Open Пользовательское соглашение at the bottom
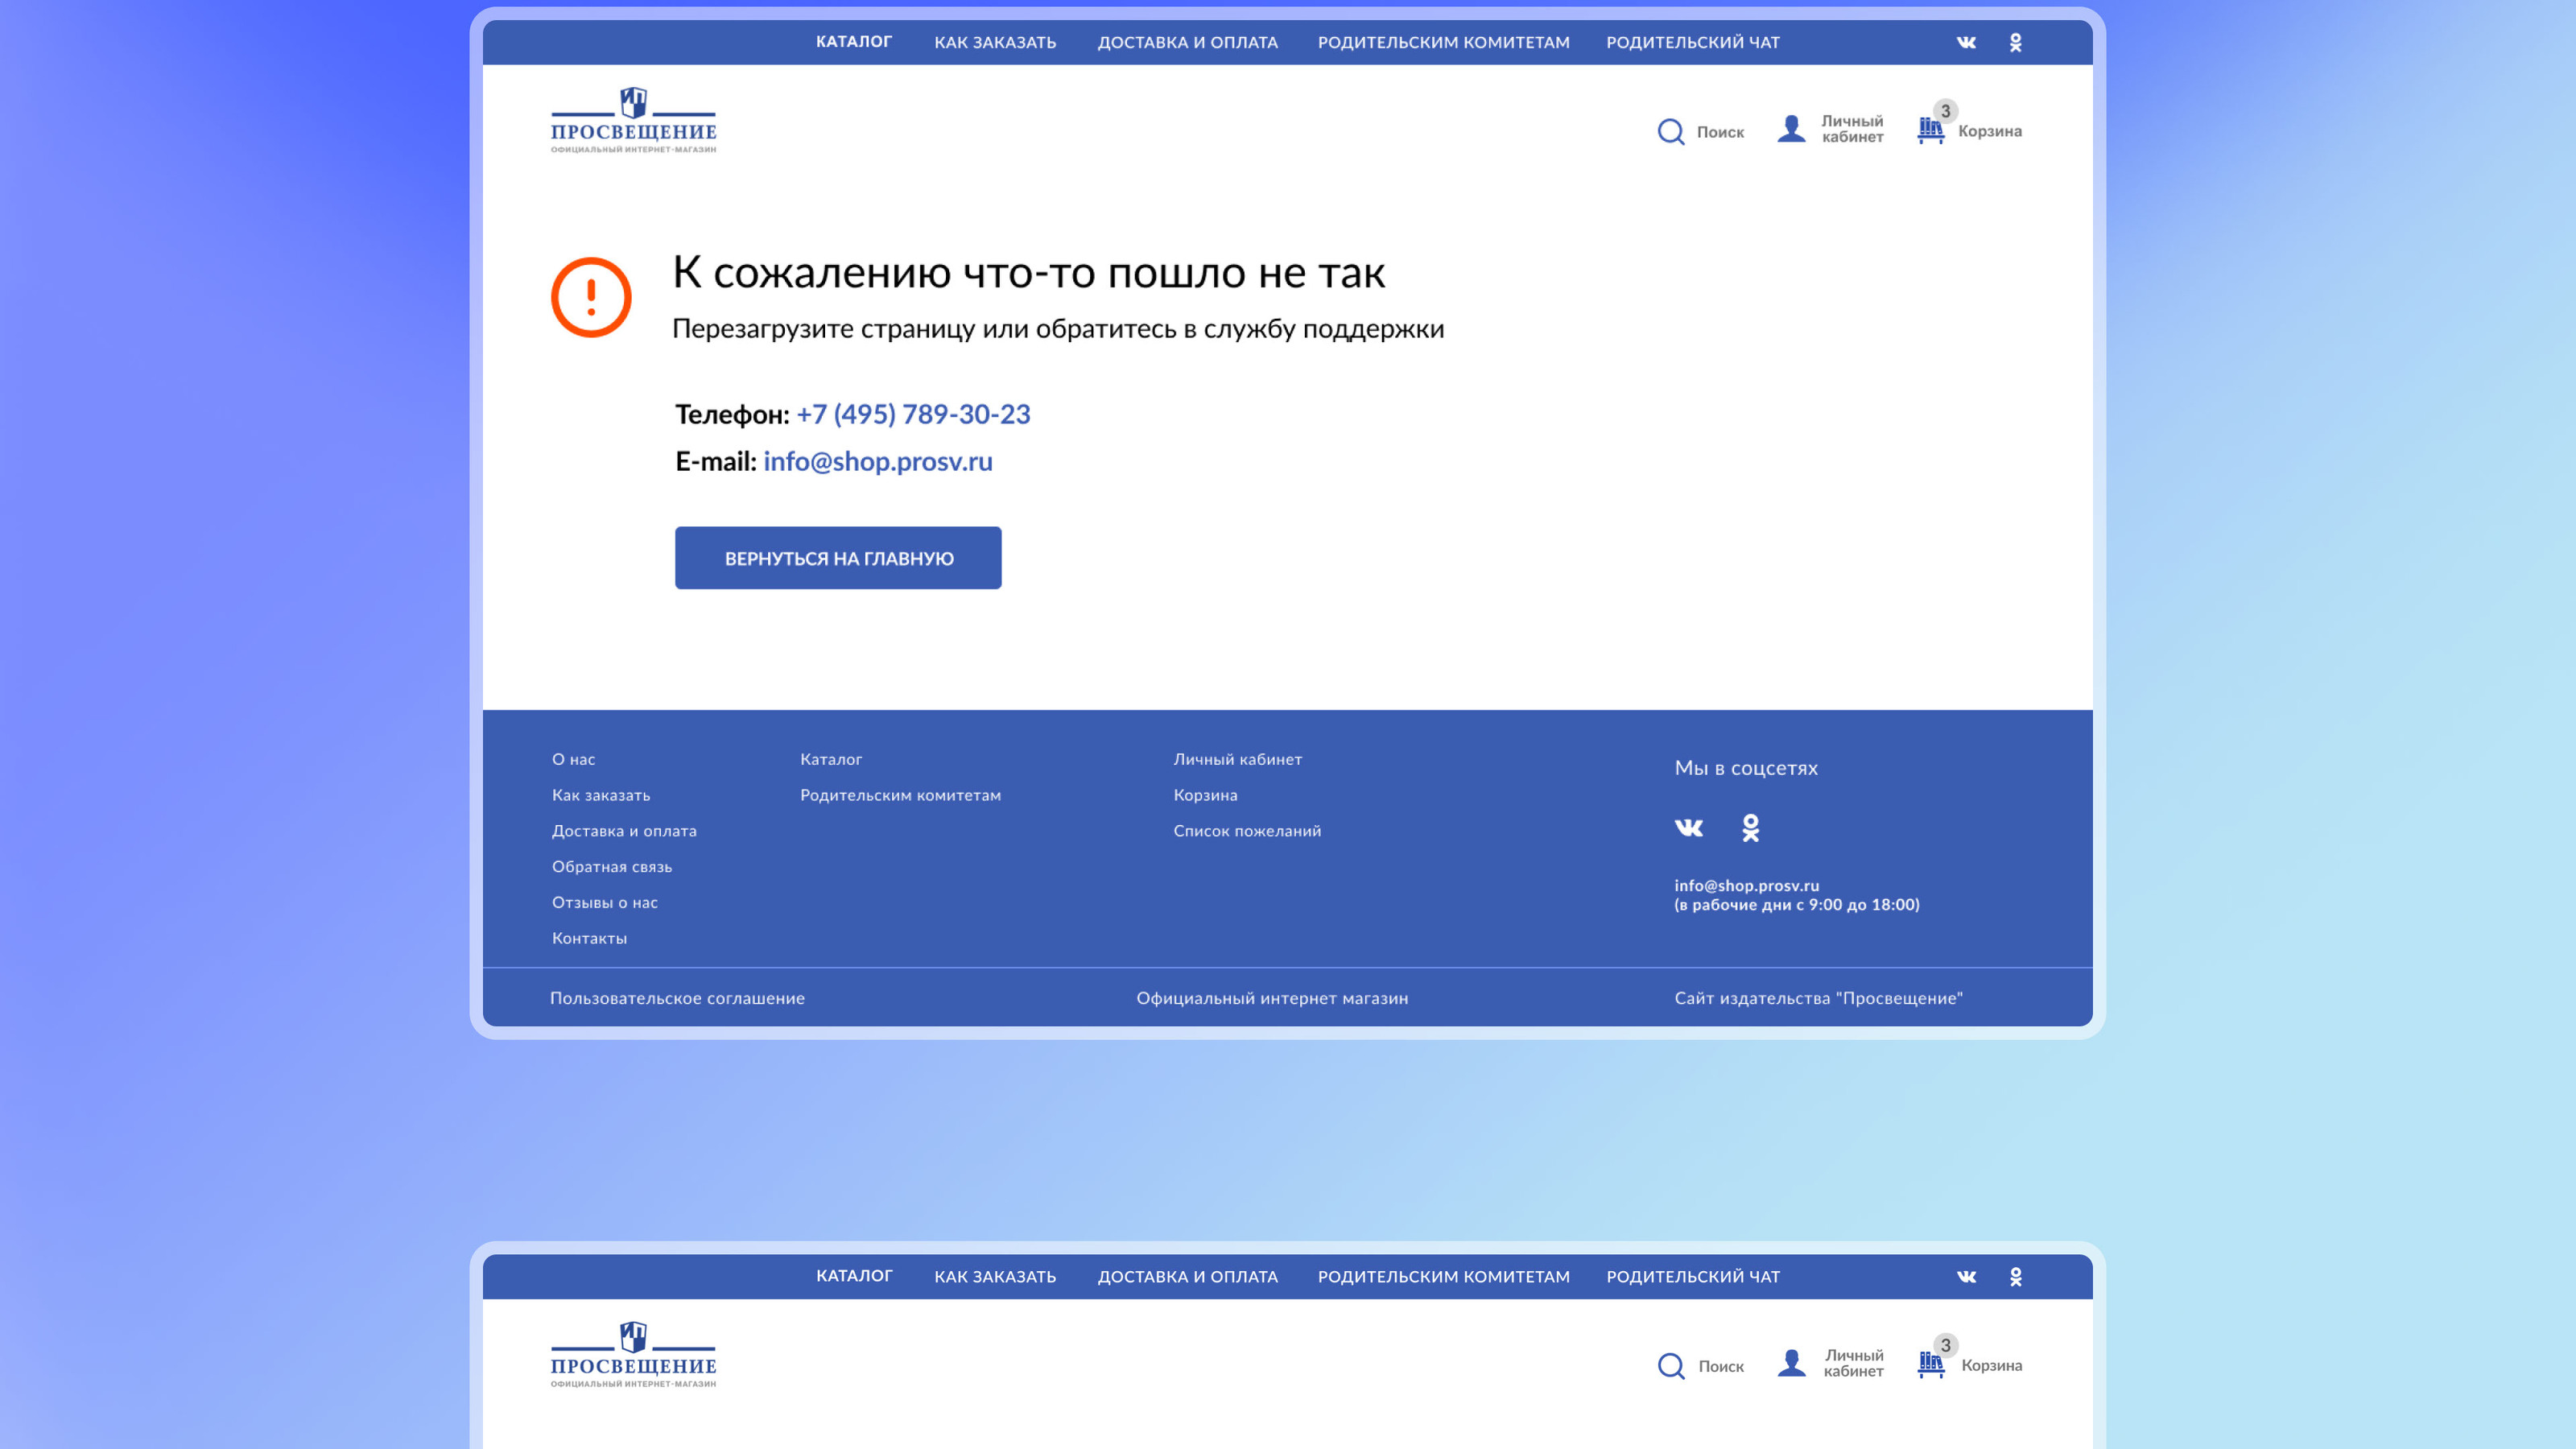 (677, 997)
